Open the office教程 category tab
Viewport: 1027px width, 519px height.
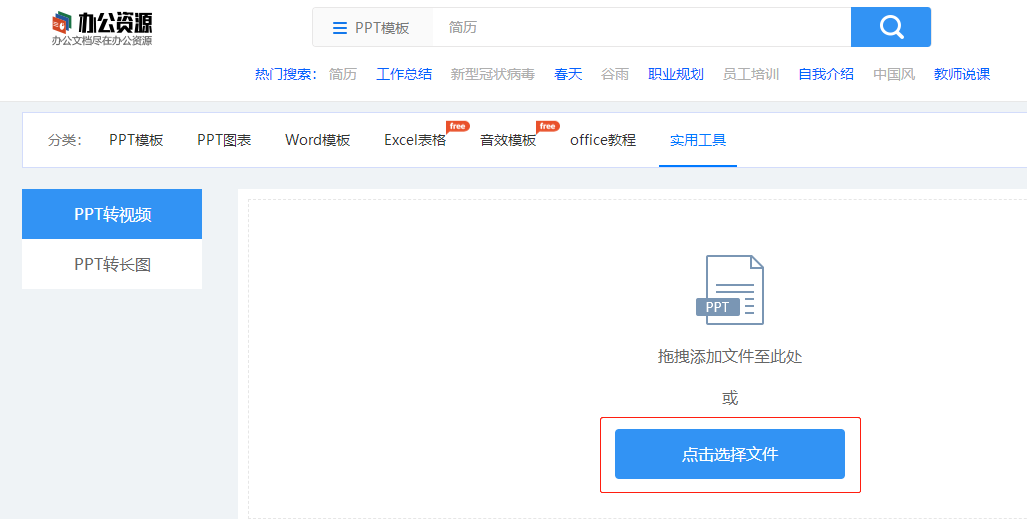point(603,140)
